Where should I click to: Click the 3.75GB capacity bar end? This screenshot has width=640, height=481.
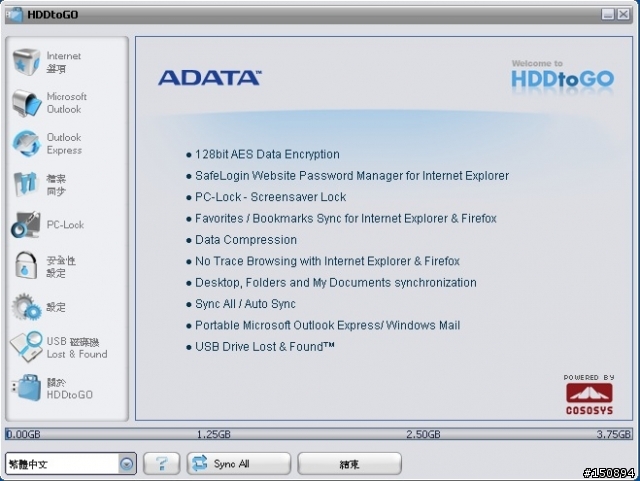[613, 434]
